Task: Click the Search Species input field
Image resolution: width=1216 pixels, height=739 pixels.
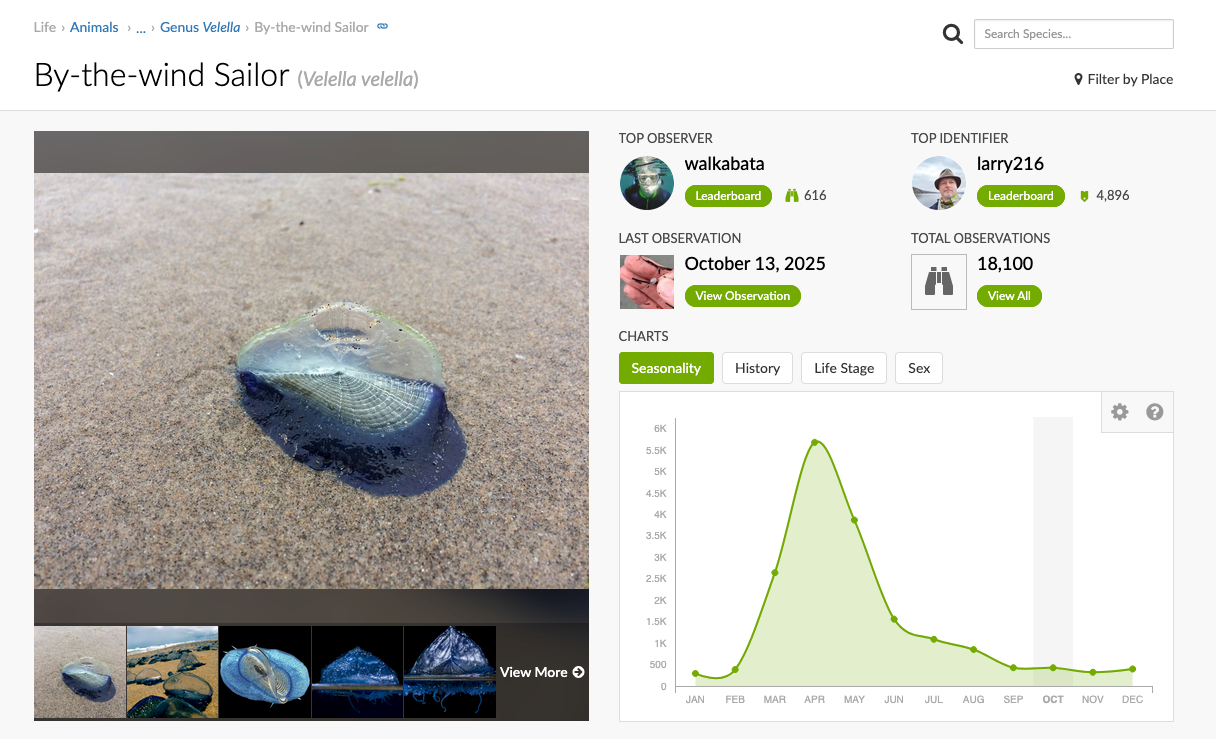Action: [1073, 34]
